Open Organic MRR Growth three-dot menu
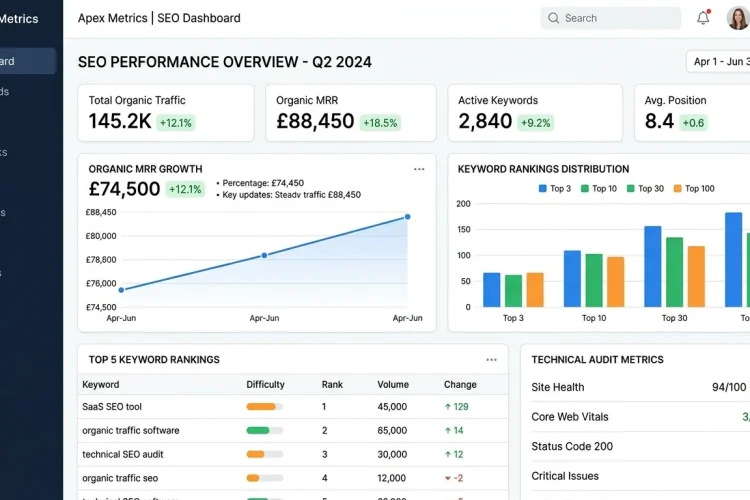The width and height of the screenshot is (750, 500). point(419,169)
